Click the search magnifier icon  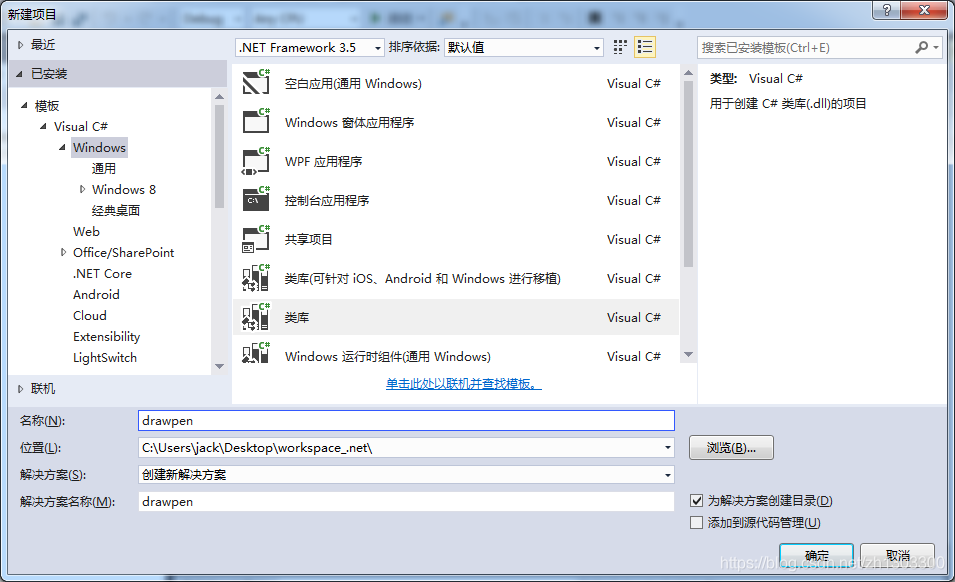pos(922,47)
